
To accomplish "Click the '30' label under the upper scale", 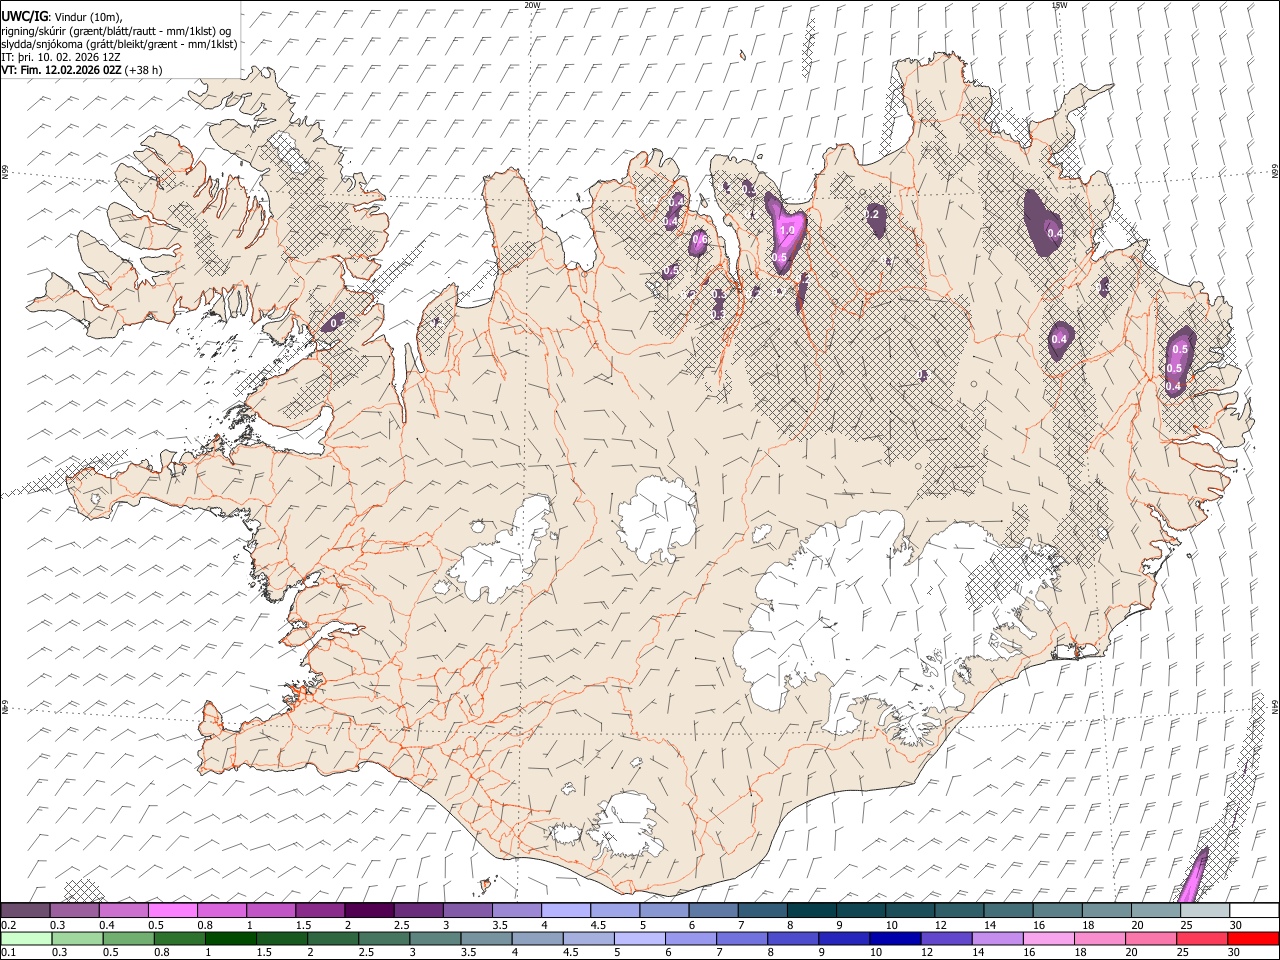I will [1236, 924].
